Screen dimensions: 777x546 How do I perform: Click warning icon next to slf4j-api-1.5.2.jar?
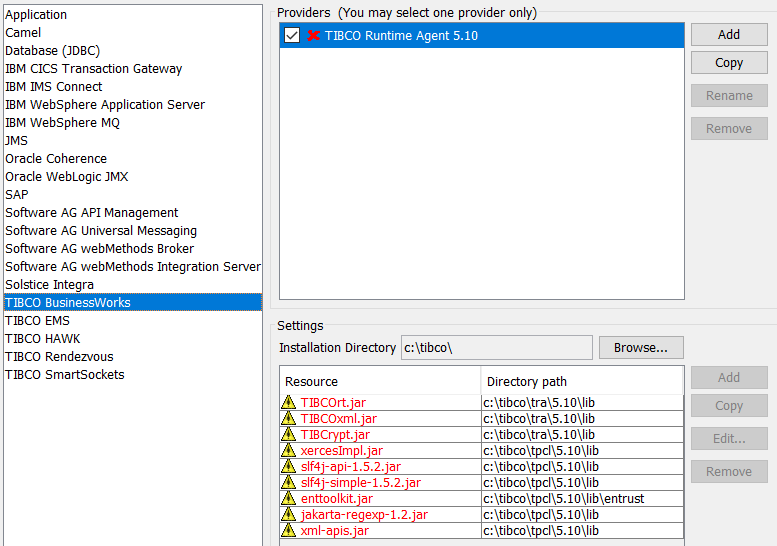pos(288,466)
